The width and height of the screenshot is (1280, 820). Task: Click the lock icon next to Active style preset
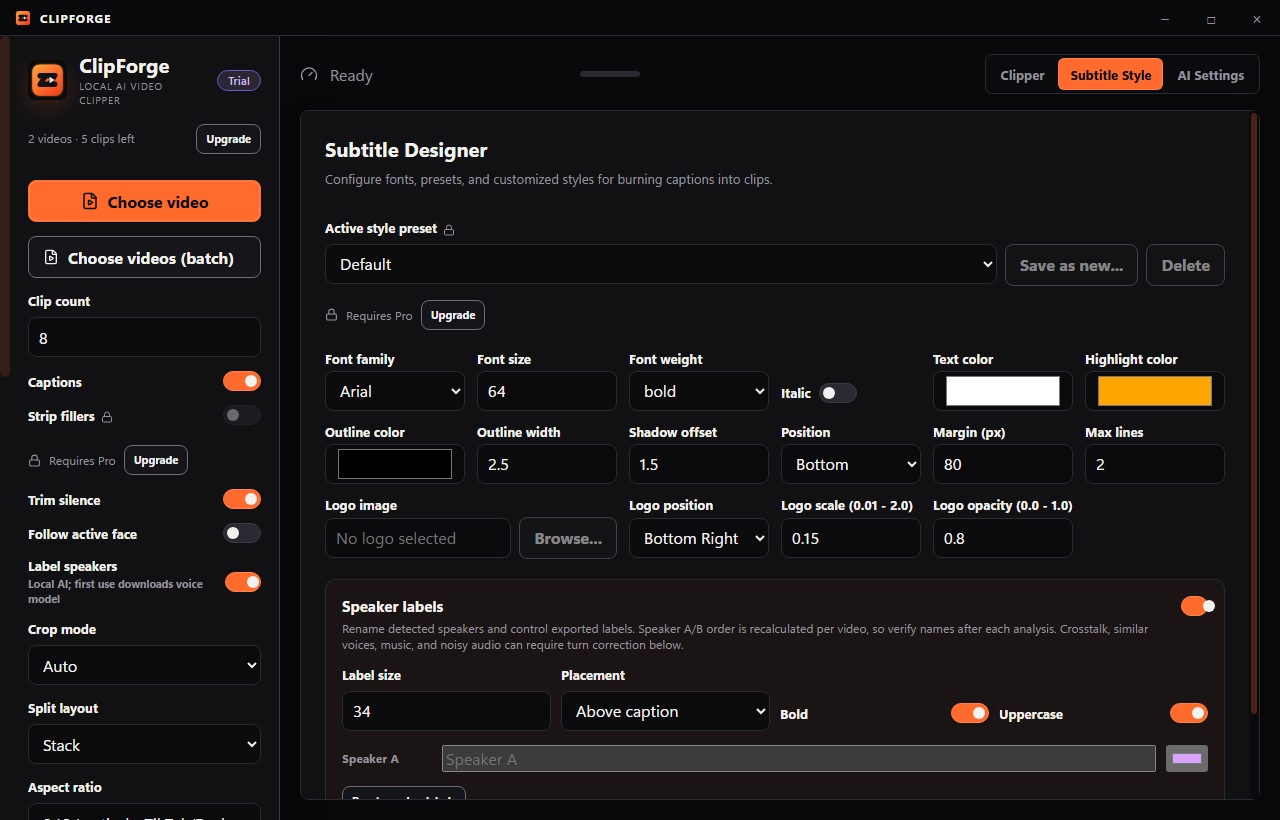coord(449,230)
